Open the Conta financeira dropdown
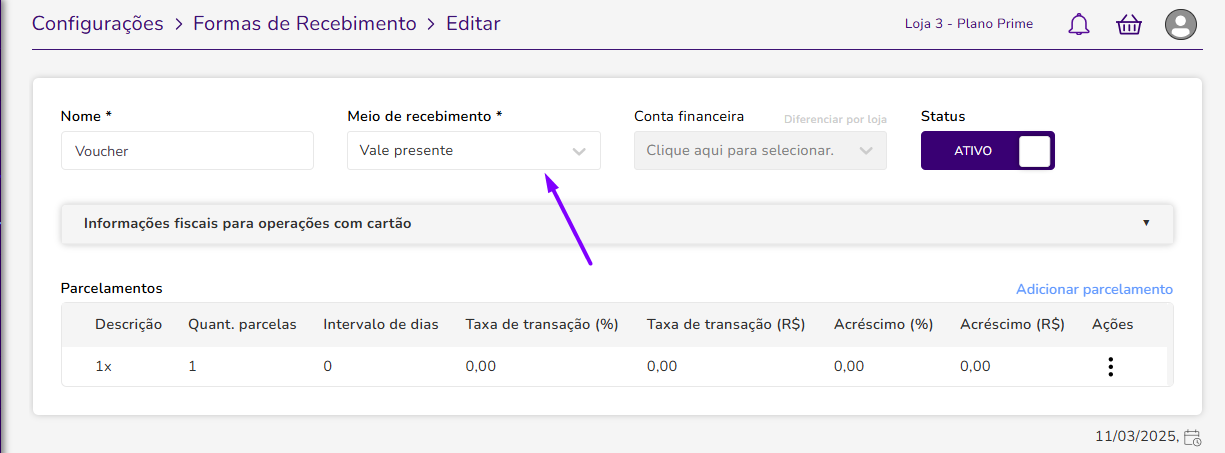 (760, 151)
